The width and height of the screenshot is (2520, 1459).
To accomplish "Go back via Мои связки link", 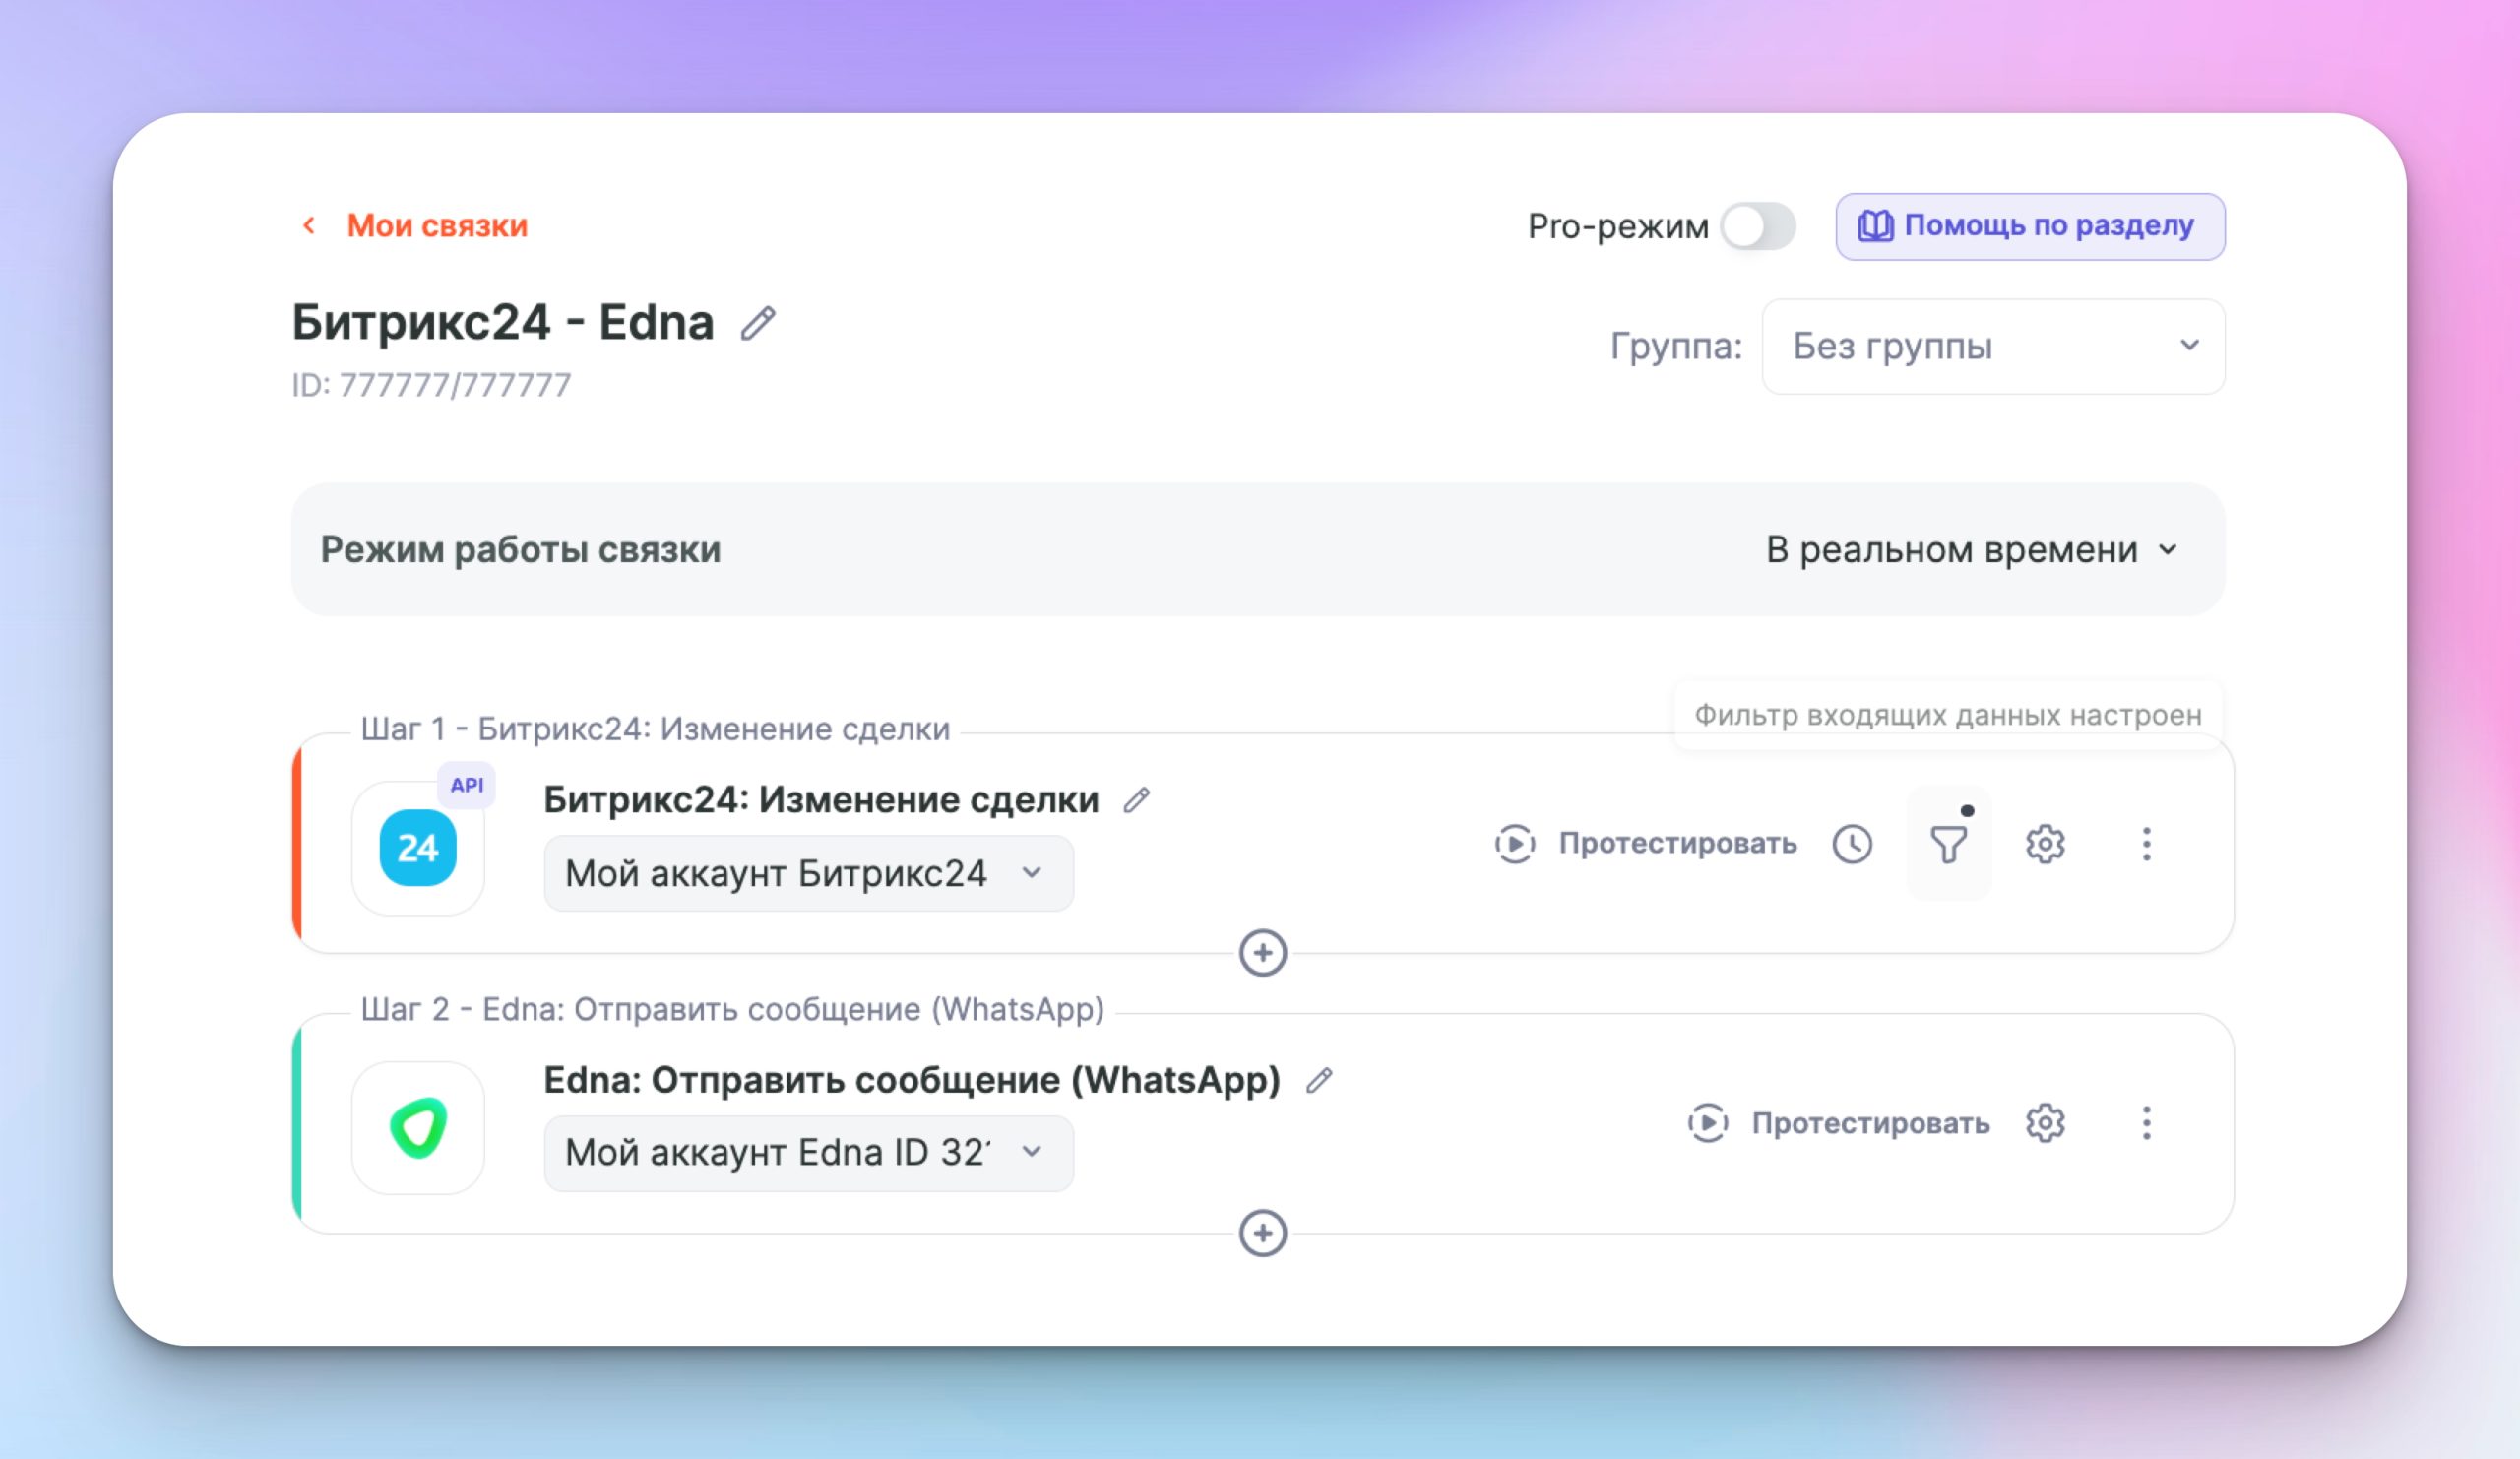I will [434, 226].
